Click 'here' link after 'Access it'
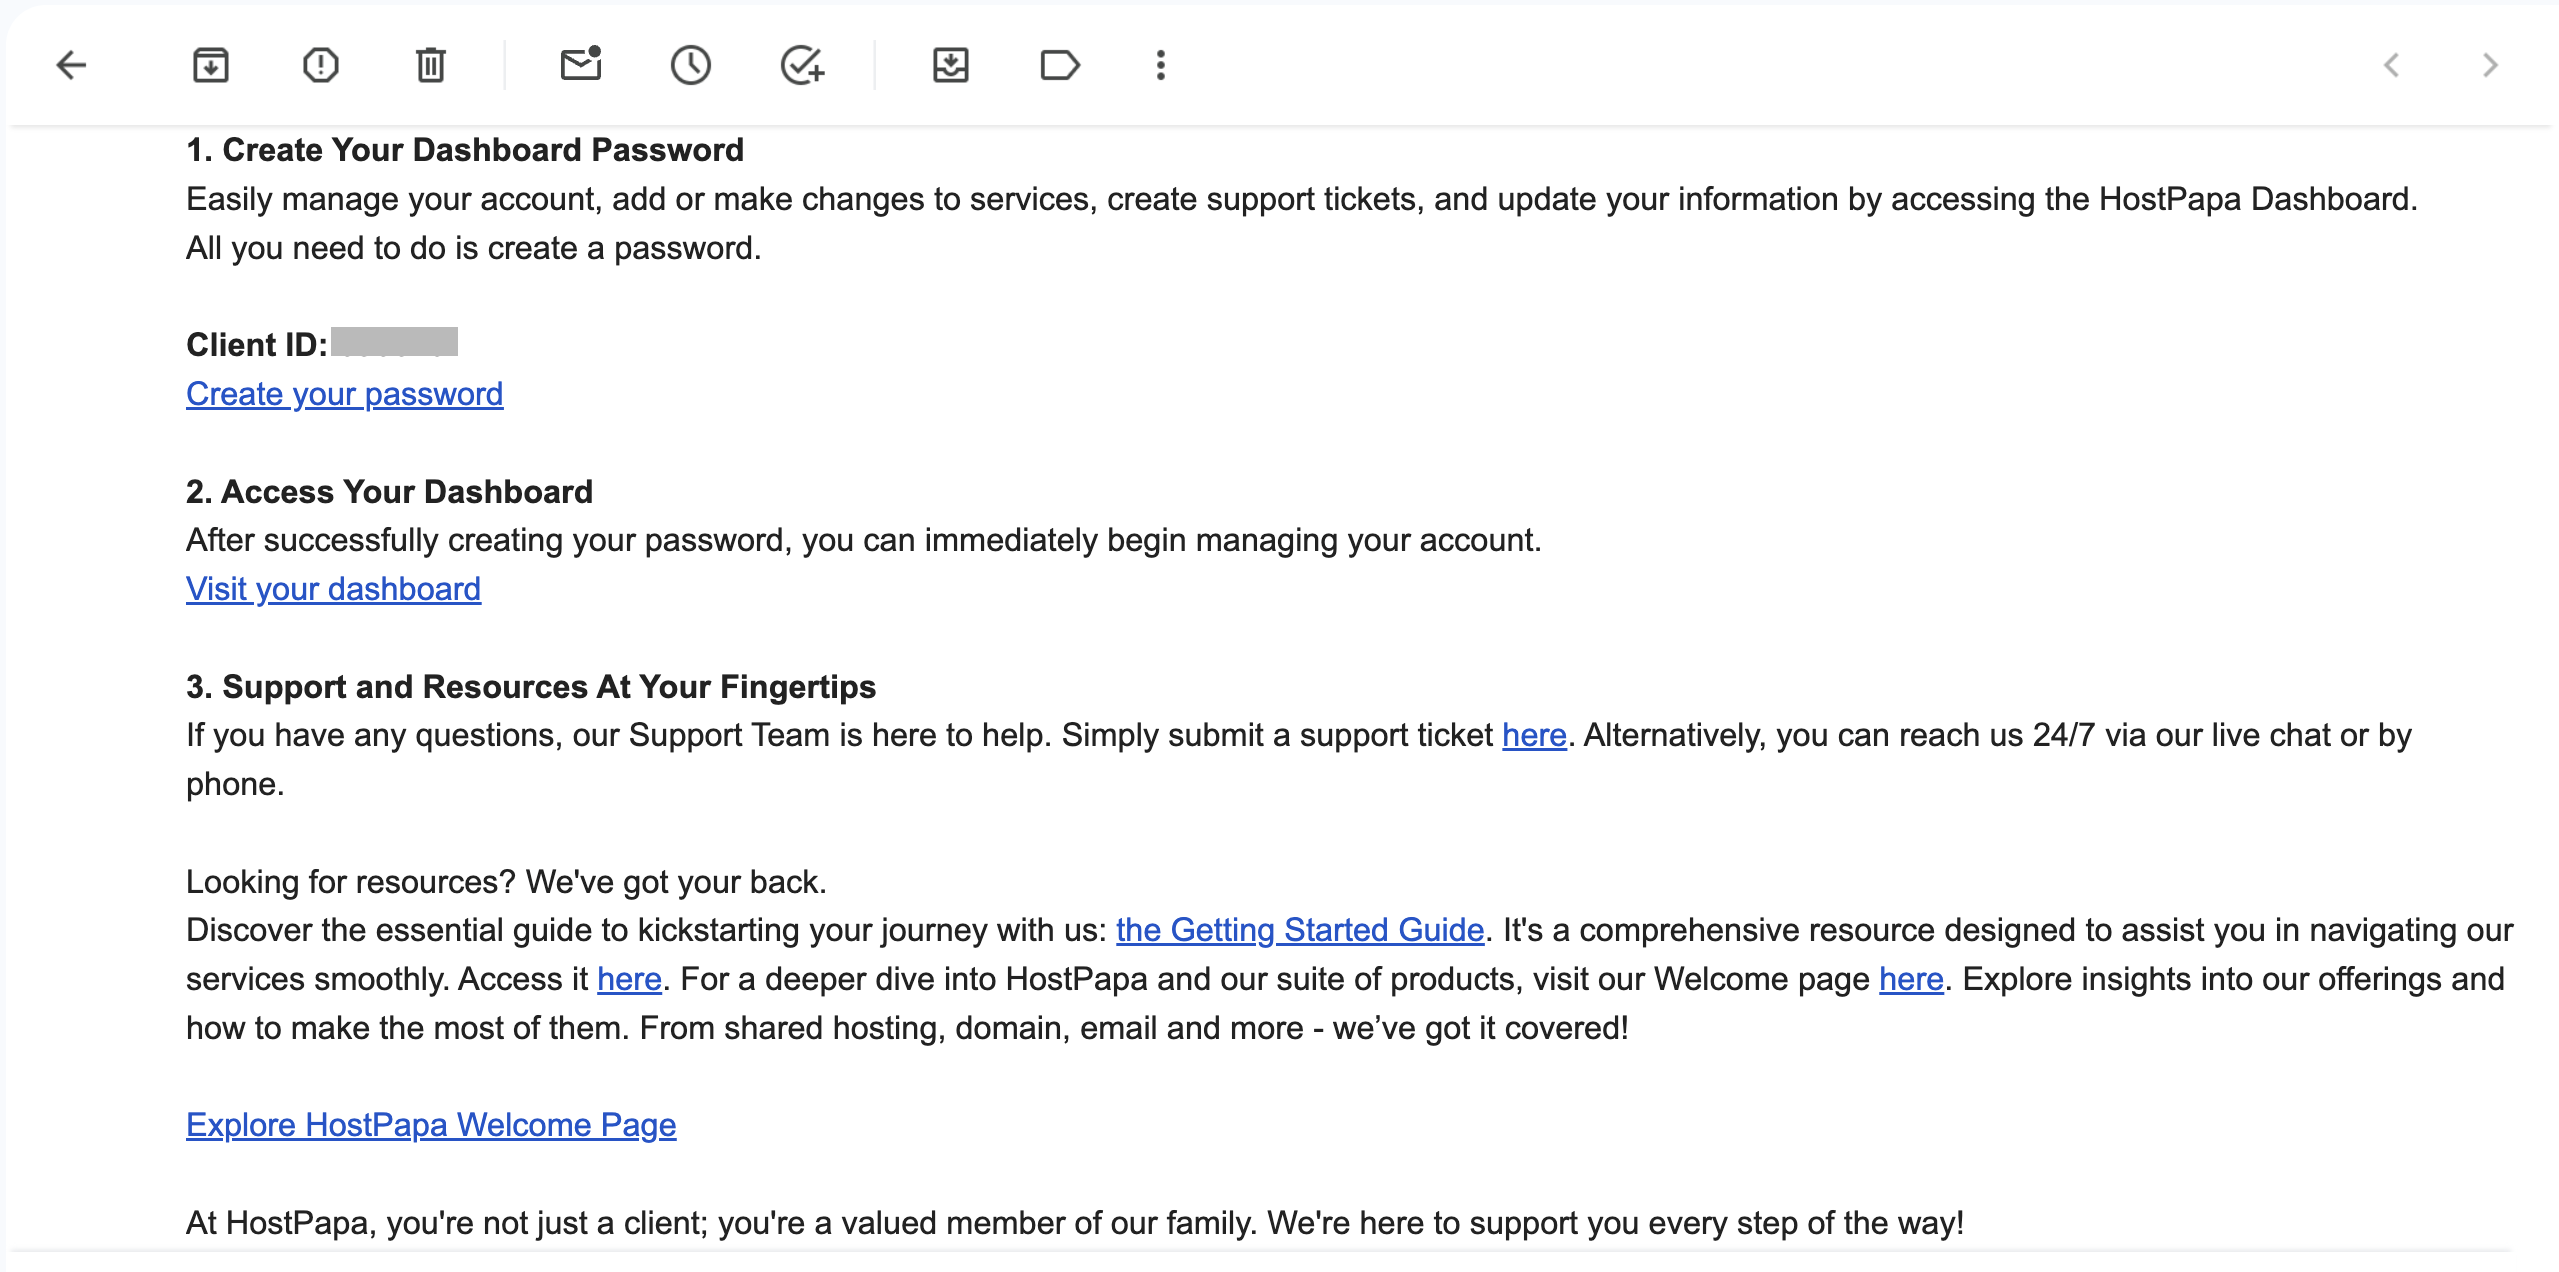The height and width of the screenshot is (1272, 2559). pos(629,979)
